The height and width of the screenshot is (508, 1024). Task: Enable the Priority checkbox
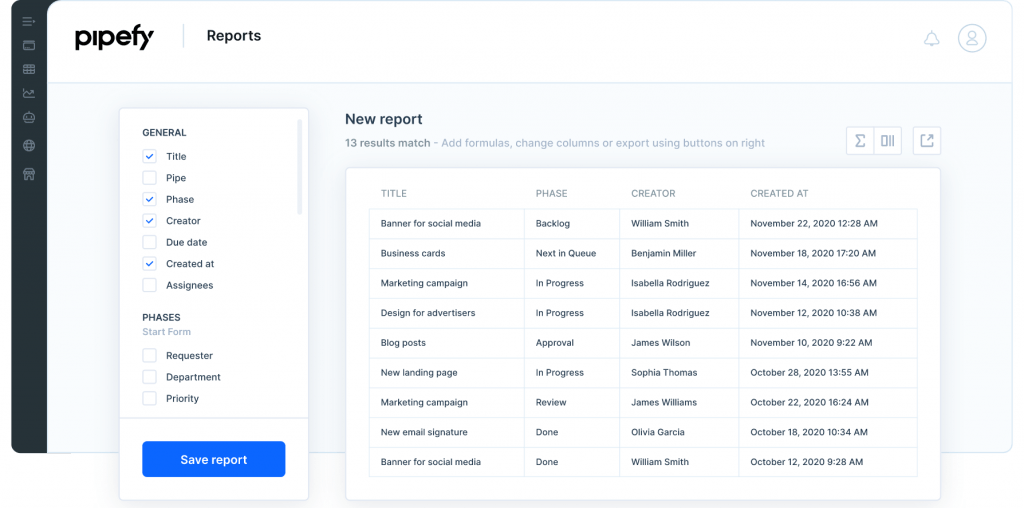click(x=150, y=398)
